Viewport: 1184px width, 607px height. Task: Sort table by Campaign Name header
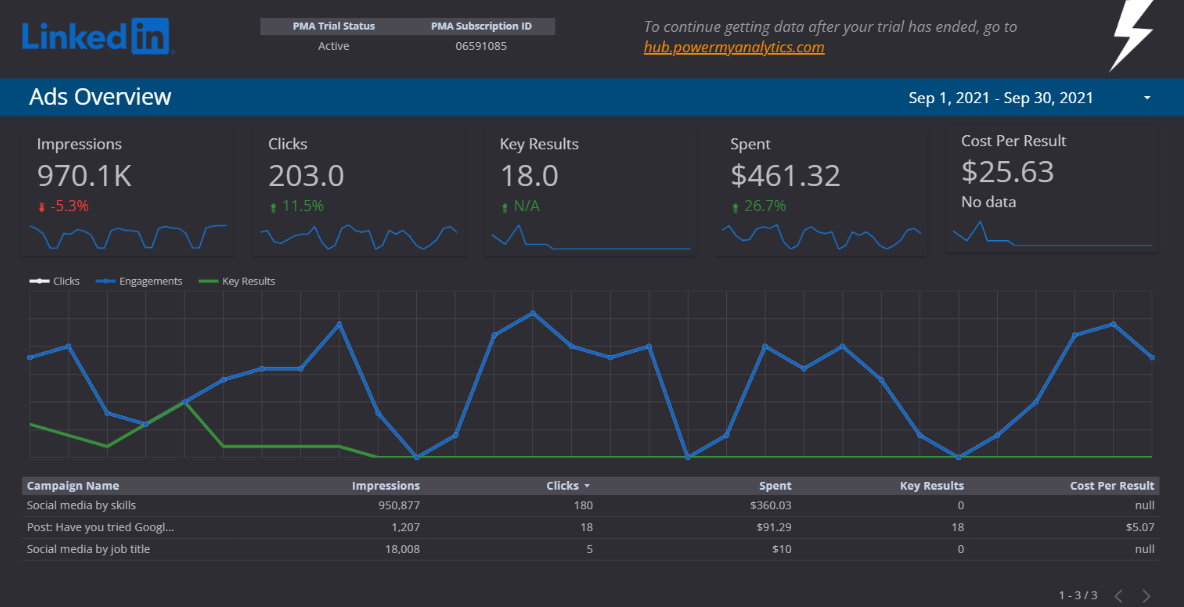(73, 486)
